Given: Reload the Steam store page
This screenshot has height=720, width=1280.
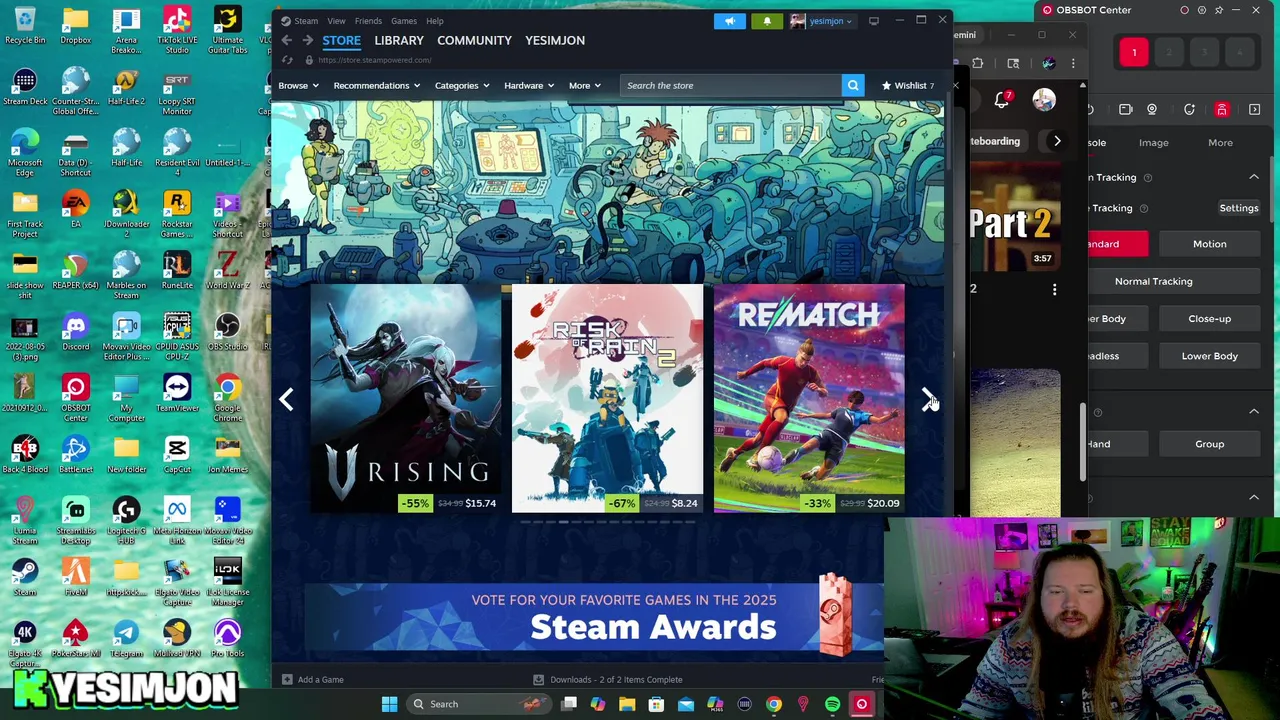Looking at the screenshot, I should 287,60.
